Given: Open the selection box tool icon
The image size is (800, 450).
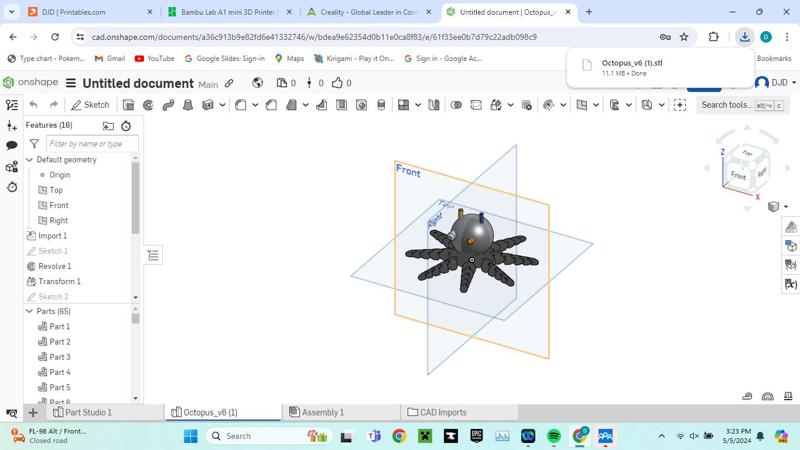Looking at the screenshot, I should click(680, 105).
